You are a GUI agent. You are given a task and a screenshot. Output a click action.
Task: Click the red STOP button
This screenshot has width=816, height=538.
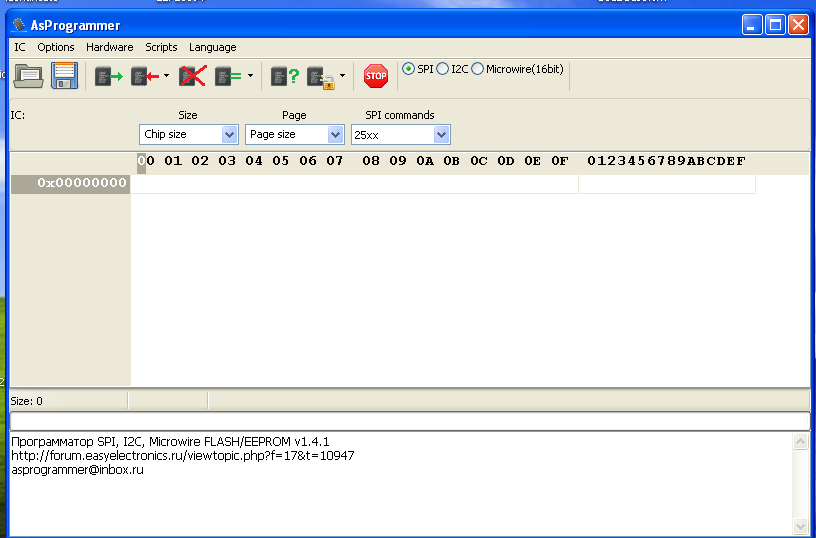click(x=376, y=76)
